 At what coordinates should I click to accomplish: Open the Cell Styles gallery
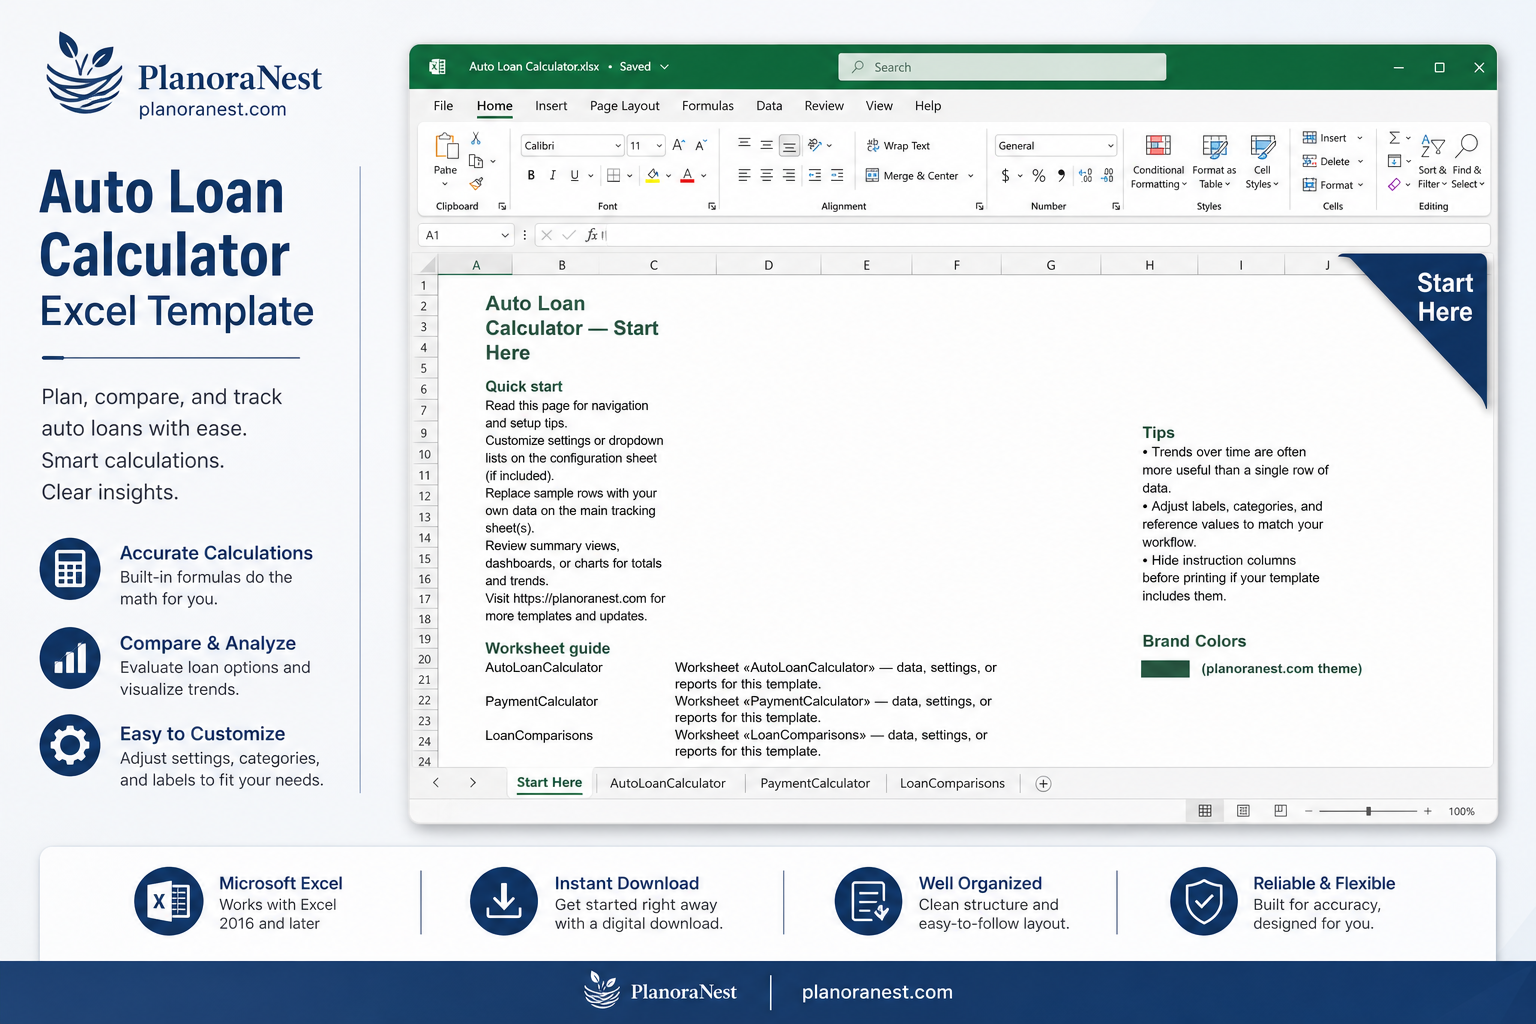[1262, 161]
